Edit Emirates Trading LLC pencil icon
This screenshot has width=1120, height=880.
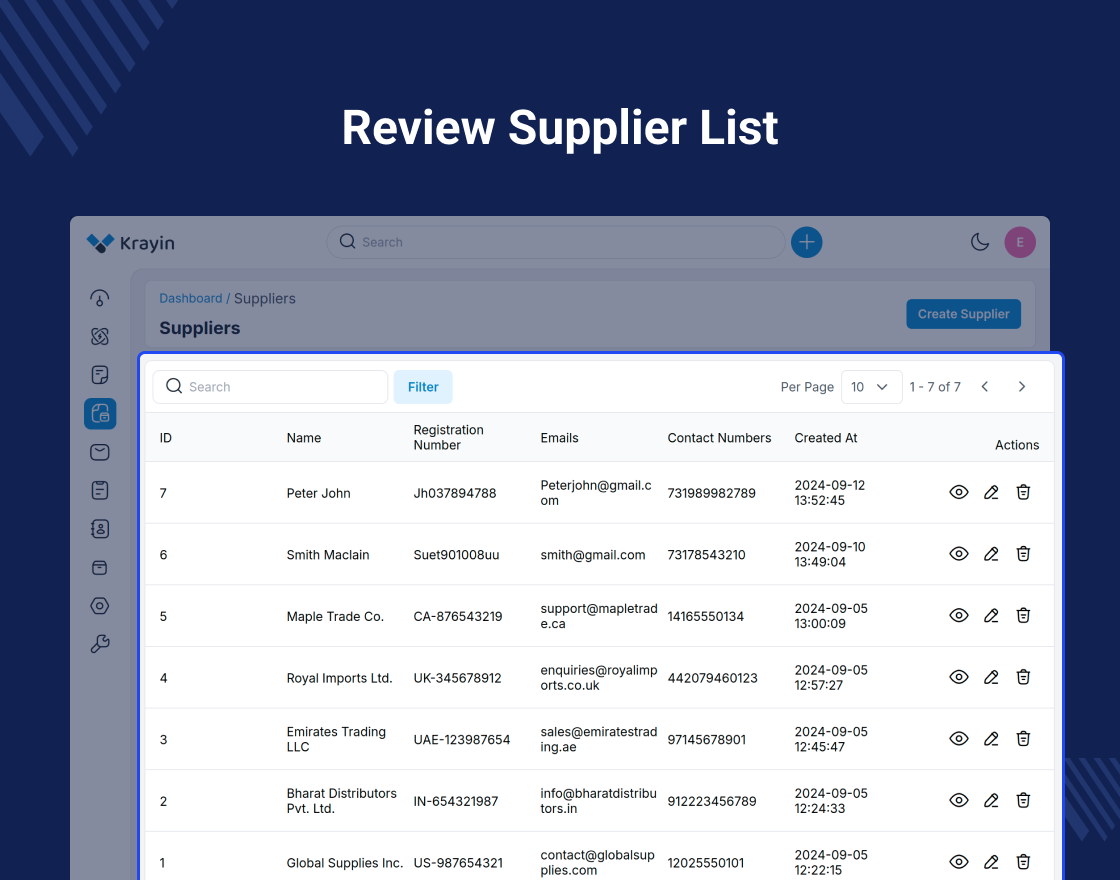pos(991,739)
